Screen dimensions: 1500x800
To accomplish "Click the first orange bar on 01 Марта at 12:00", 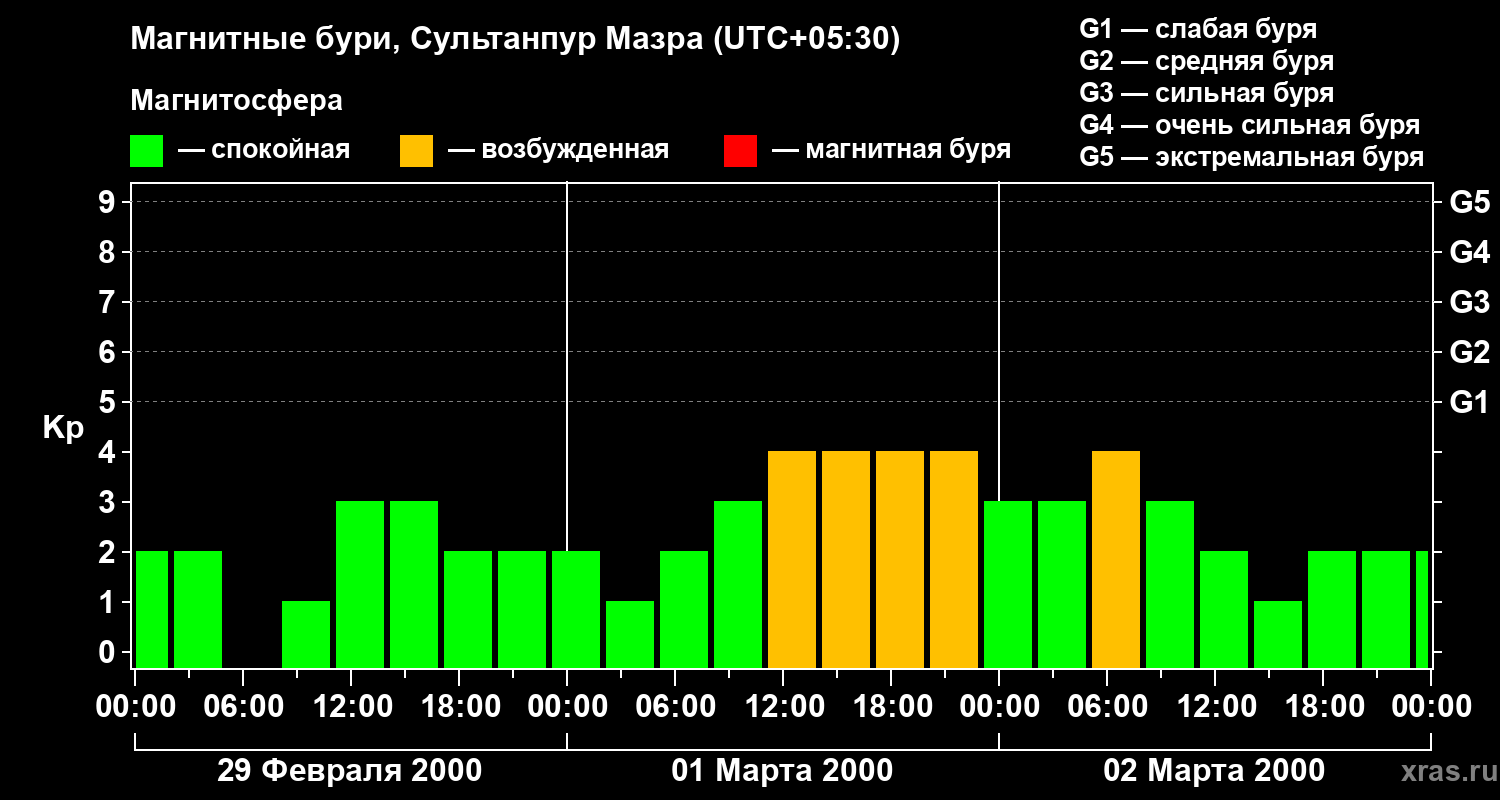I will 792,560.
